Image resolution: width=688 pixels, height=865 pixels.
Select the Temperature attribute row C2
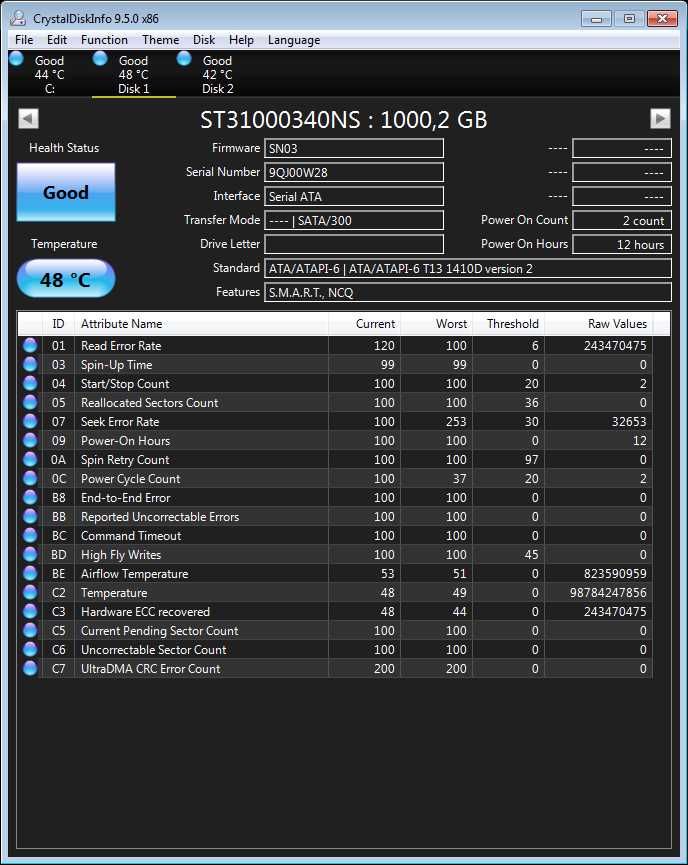pyautogui.click(x=335, y=593)
